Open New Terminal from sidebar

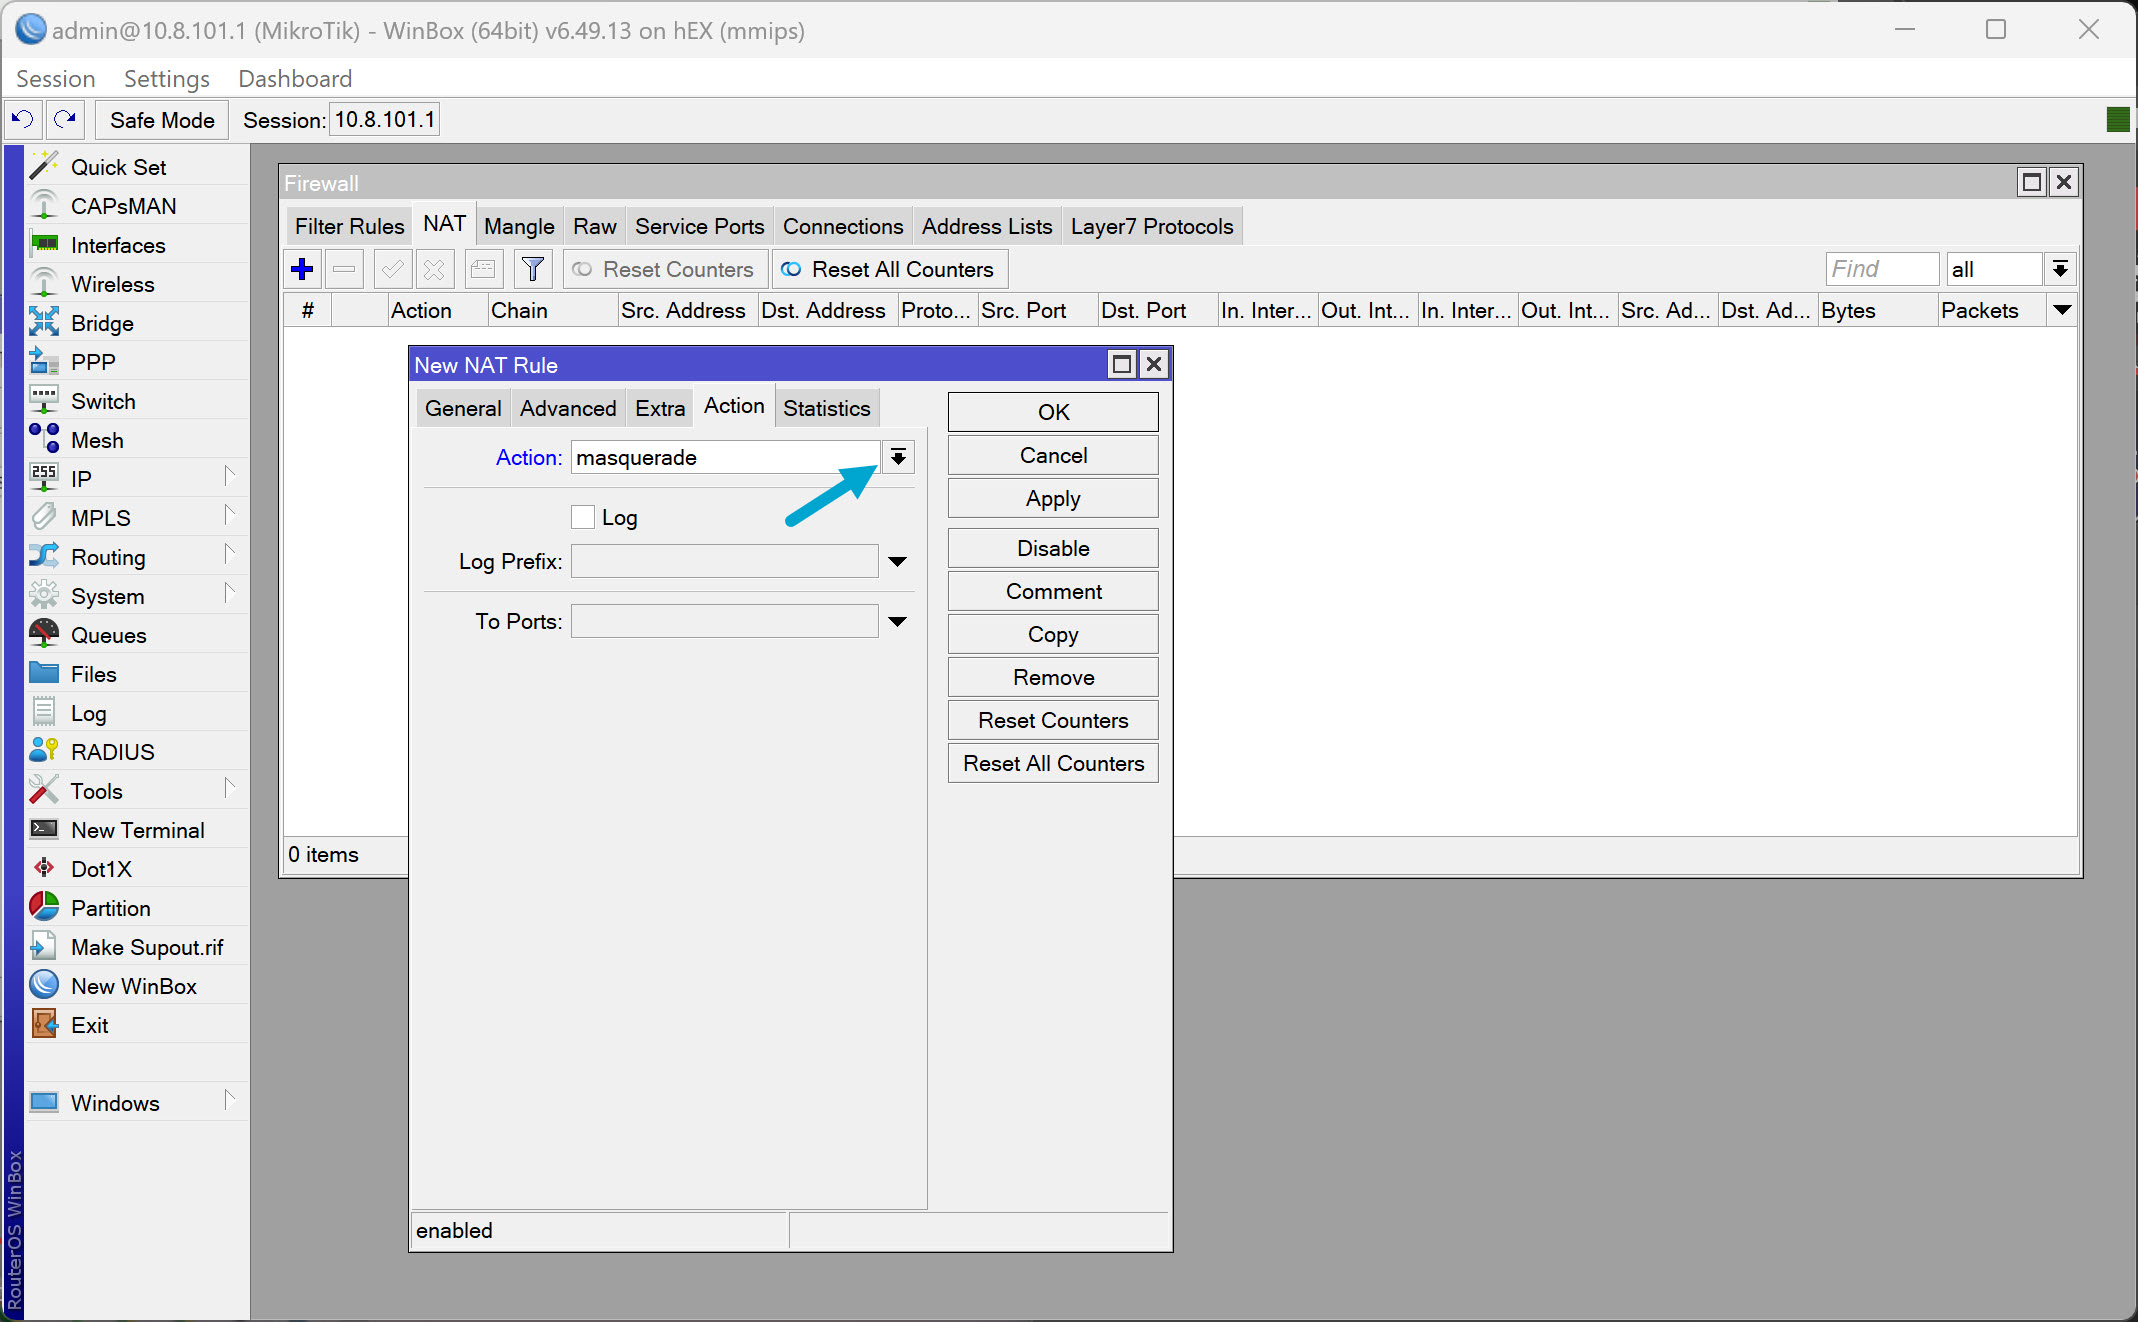[136, 829]
